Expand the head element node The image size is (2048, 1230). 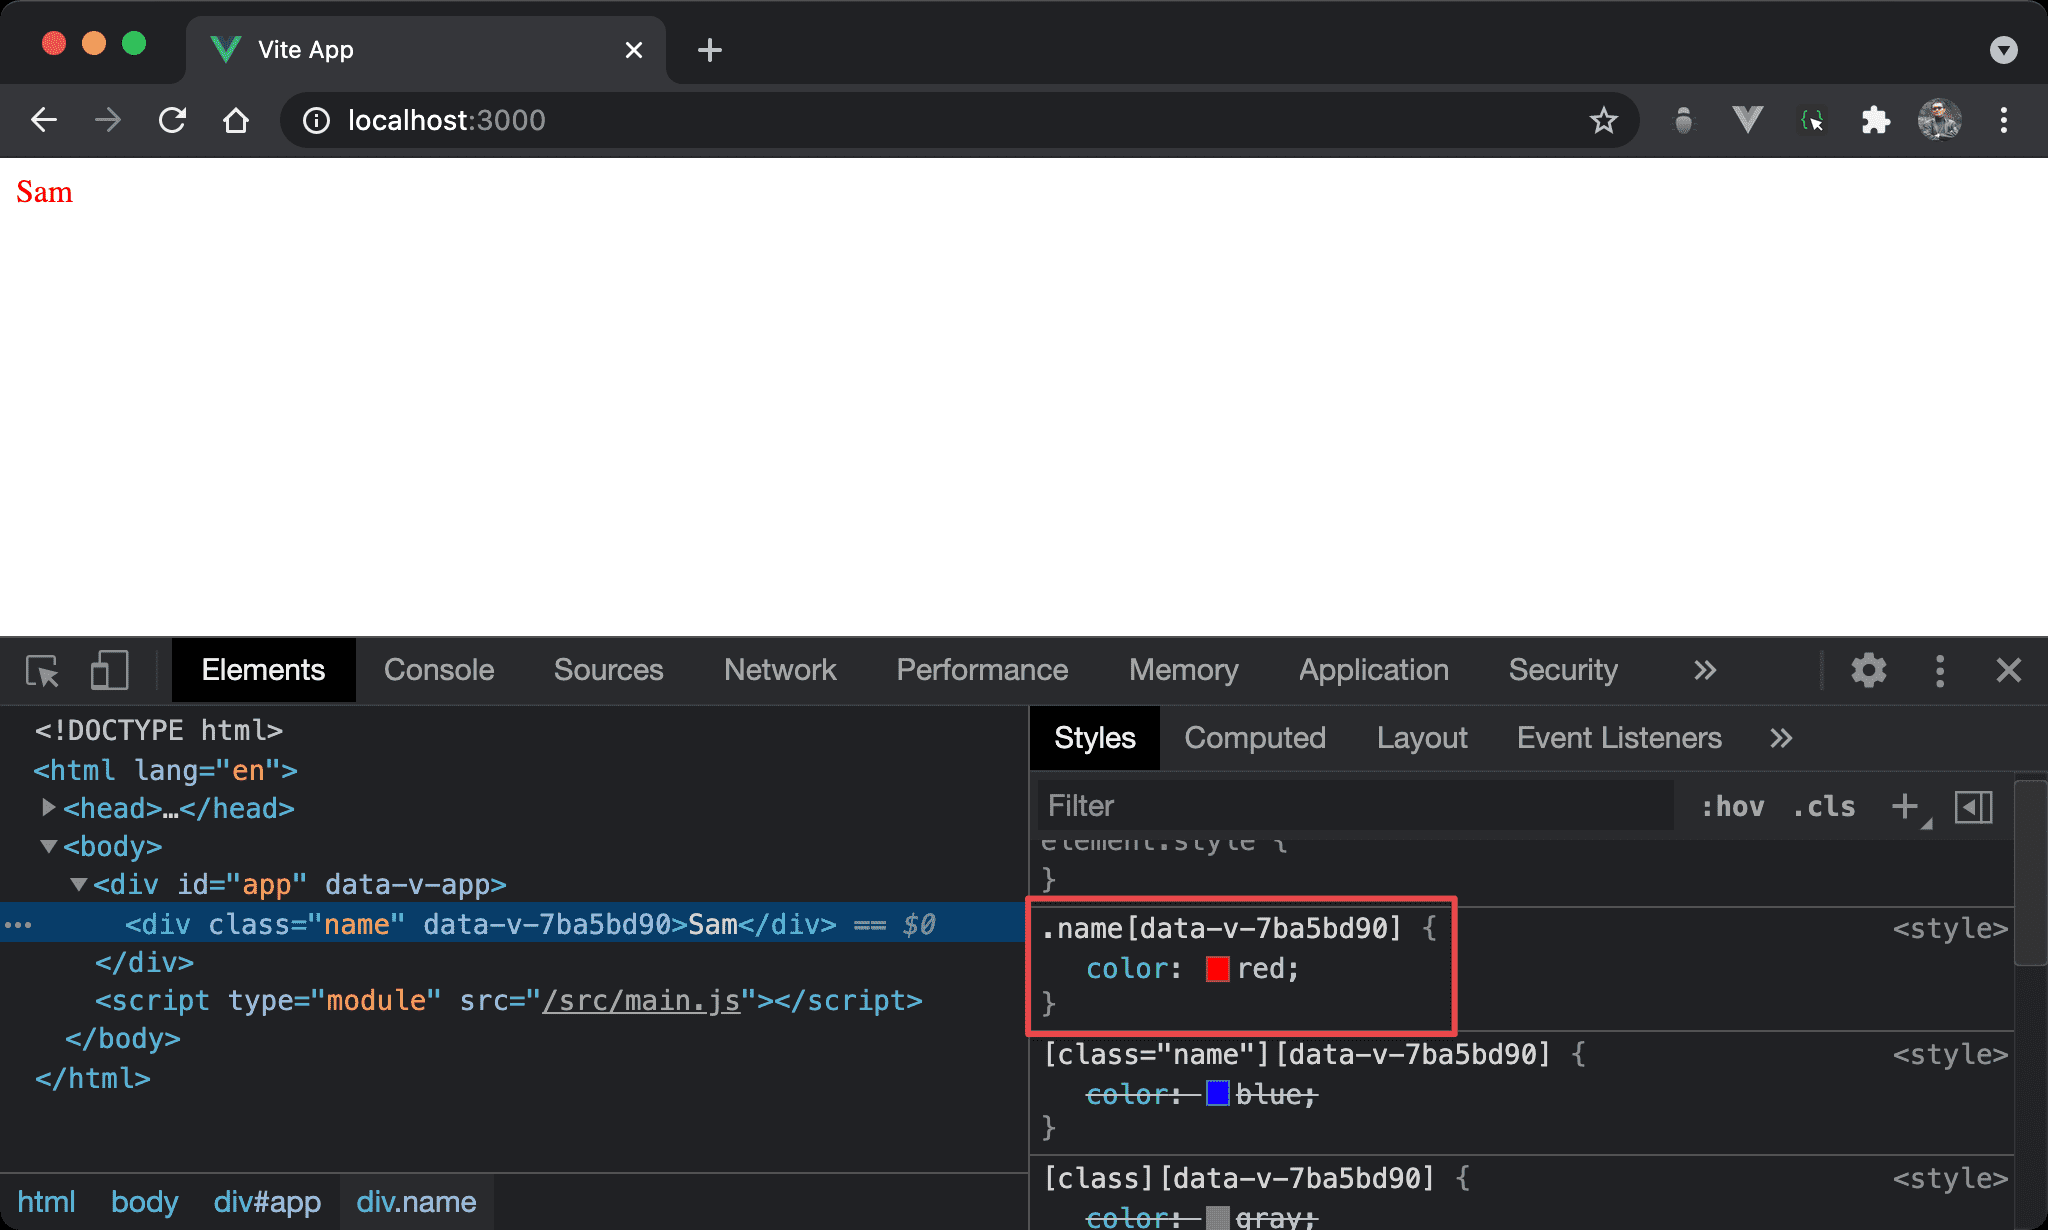point(48,807)
